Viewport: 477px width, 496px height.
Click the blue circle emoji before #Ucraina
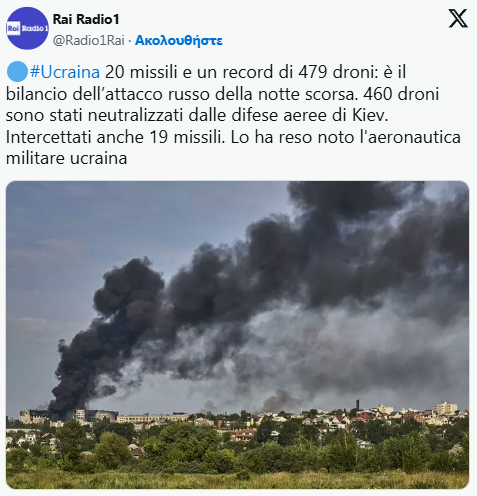pos(17,72)
